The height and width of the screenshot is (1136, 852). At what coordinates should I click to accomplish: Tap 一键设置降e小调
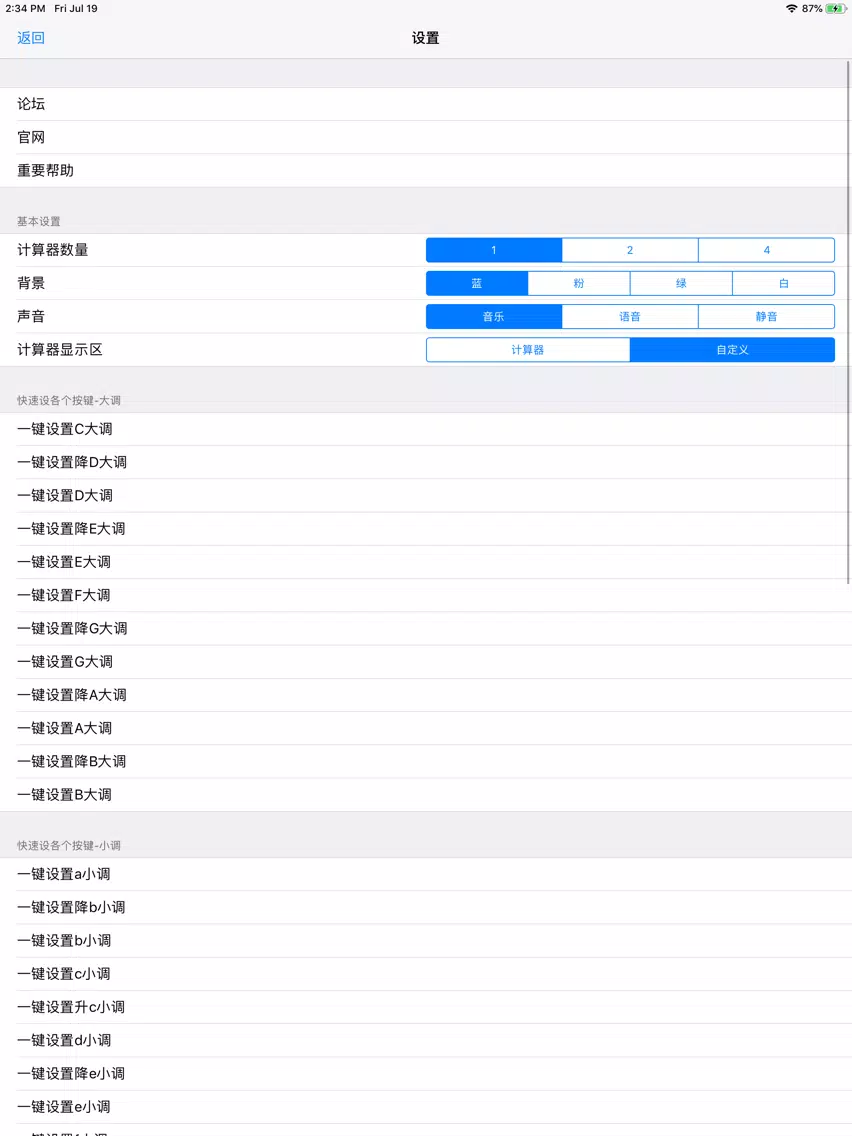426,1074
